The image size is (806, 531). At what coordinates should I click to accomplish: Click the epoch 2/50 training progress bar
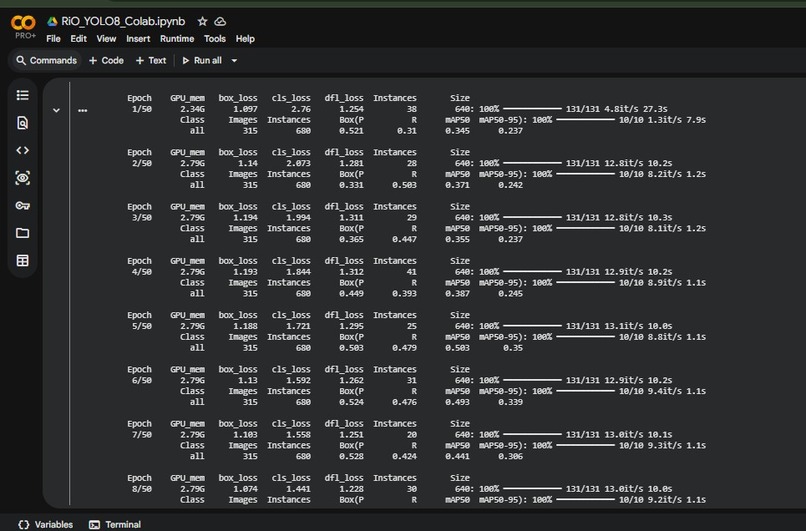532,163
